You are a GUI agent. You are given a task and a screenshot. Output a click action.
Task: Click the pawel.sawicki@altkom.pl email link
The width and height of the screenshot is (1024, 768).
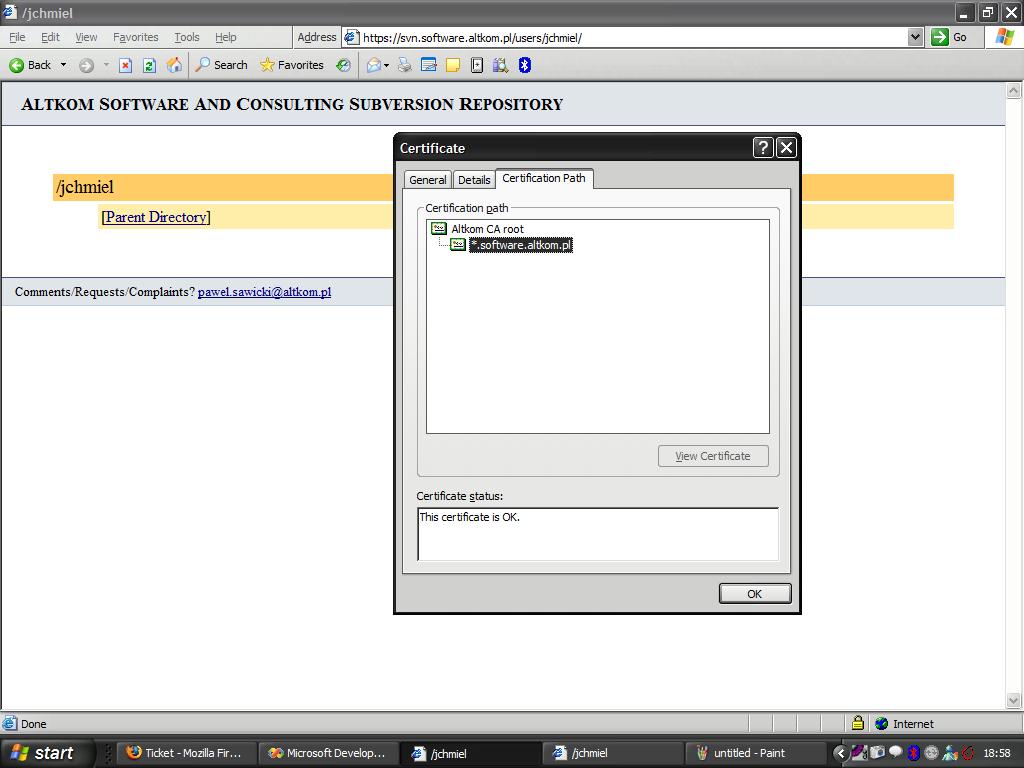click(x=264, y=292)
